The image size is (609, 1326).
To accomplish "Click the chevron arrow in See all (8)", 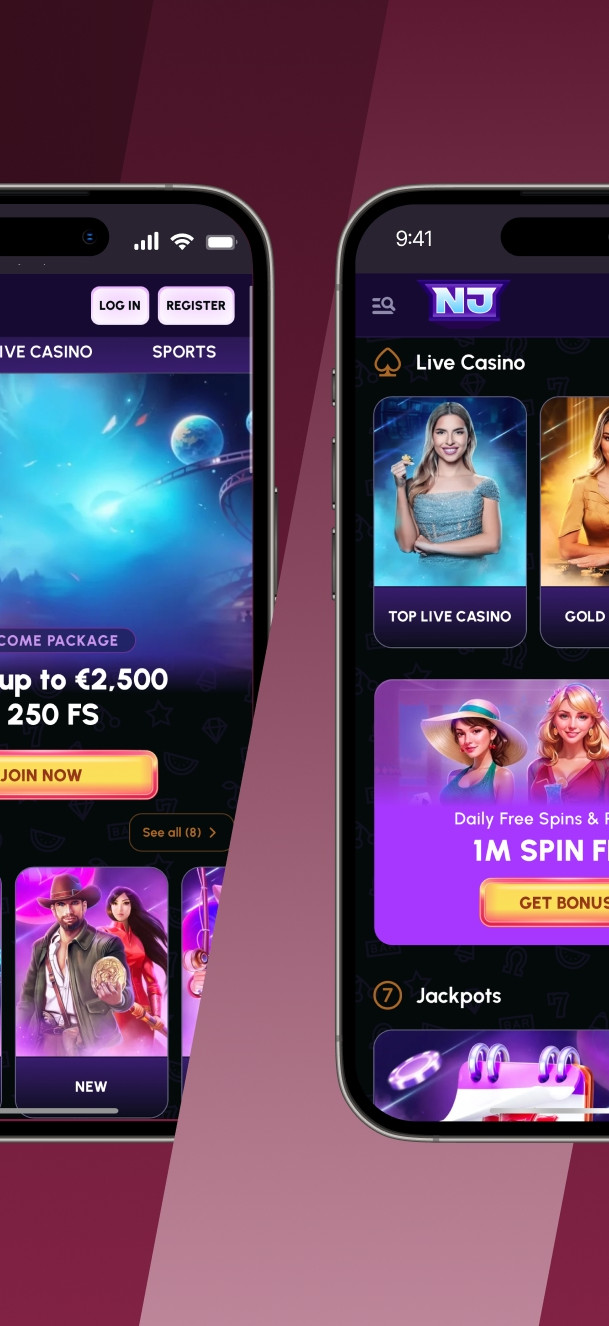I will 212,832.
